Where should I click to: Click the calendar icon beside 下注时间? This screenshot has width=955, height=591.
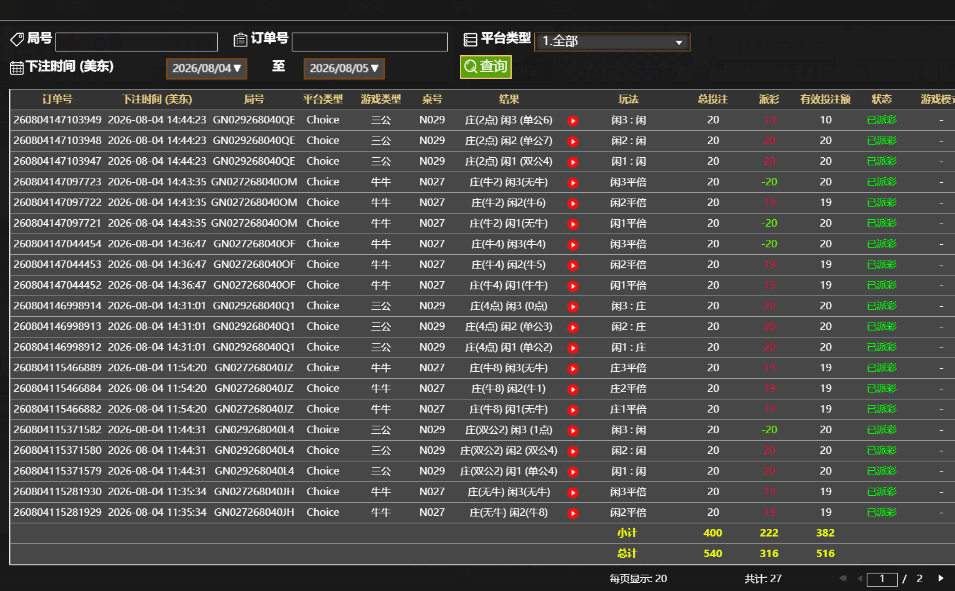pyautogui.click(x=16, y=68)
